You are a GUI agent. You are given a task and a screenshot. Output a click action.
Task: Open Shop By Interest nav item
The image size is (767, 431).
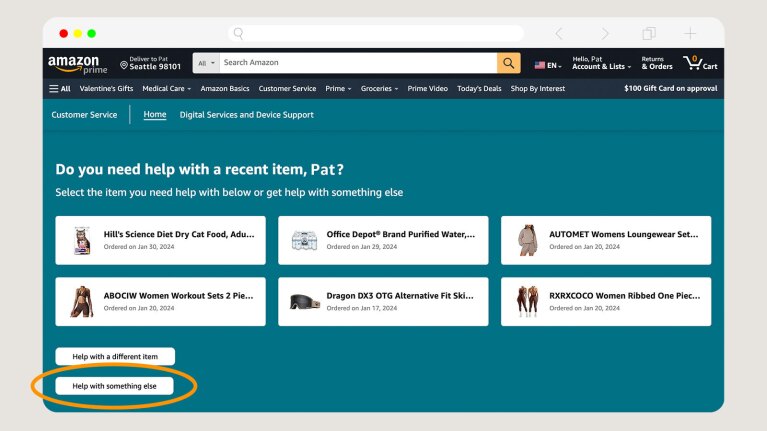538,89
